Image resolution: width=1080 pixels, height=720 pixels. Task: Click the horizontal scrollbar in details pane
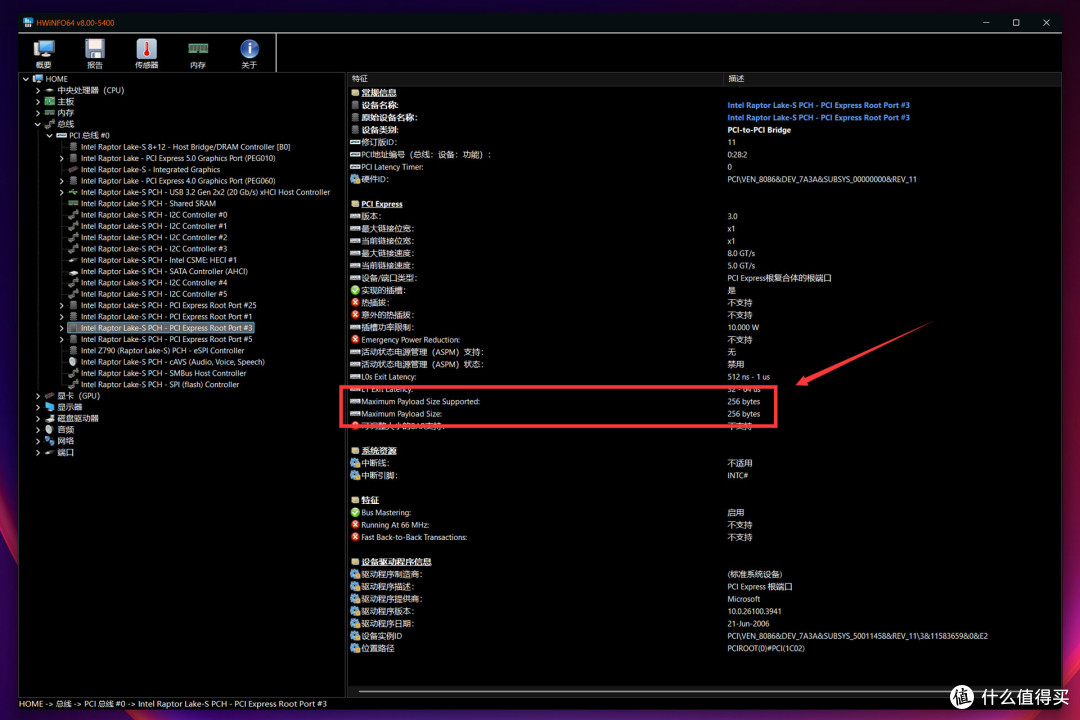tap(654, 691)
